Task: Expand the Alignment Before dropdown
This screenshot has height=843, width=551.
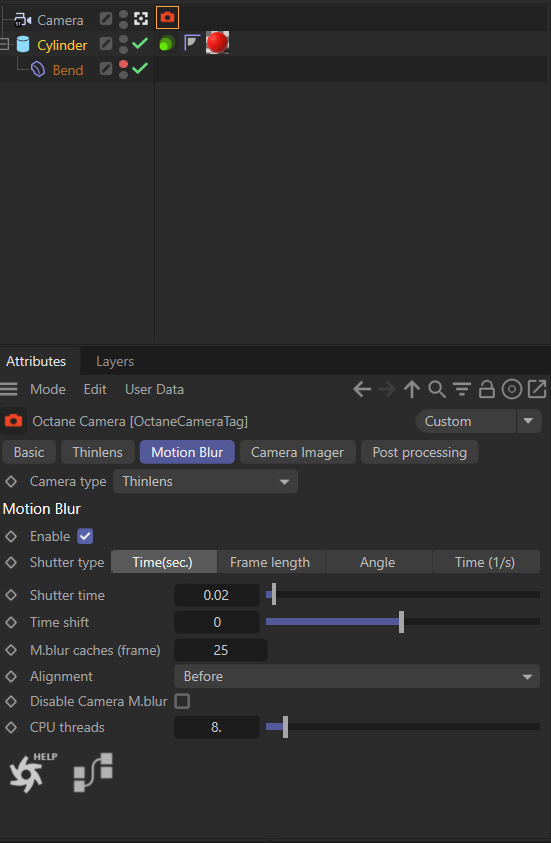Action: tap(357, 676)
